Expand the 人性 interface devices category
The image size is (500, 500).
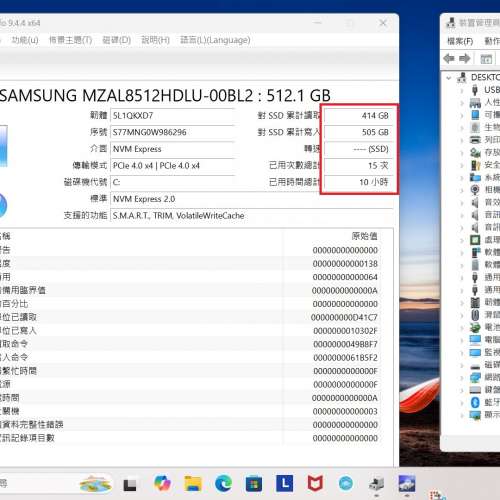coord(462,103)
